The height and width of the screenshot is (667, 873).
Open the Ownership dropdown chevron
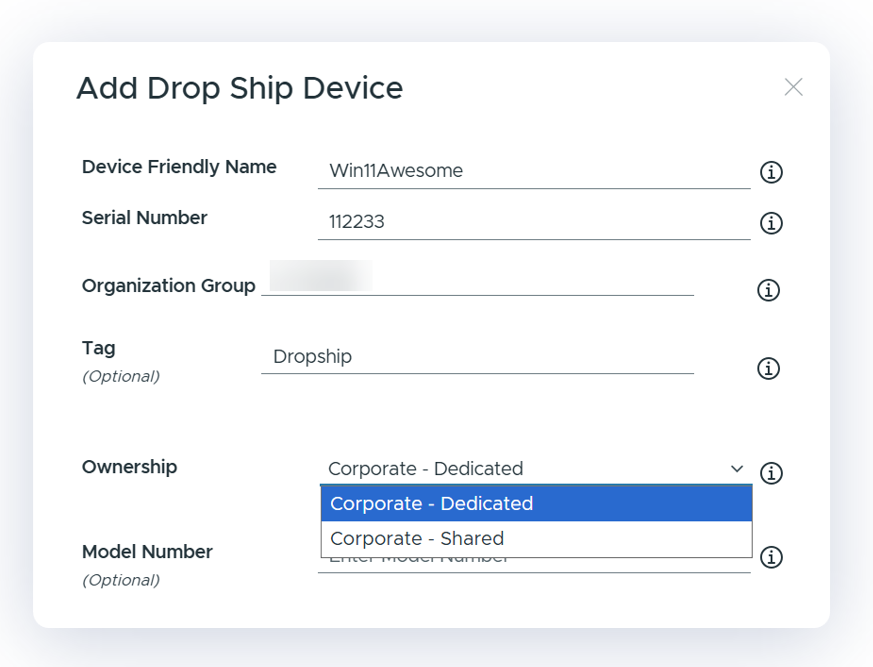(737, 468)
